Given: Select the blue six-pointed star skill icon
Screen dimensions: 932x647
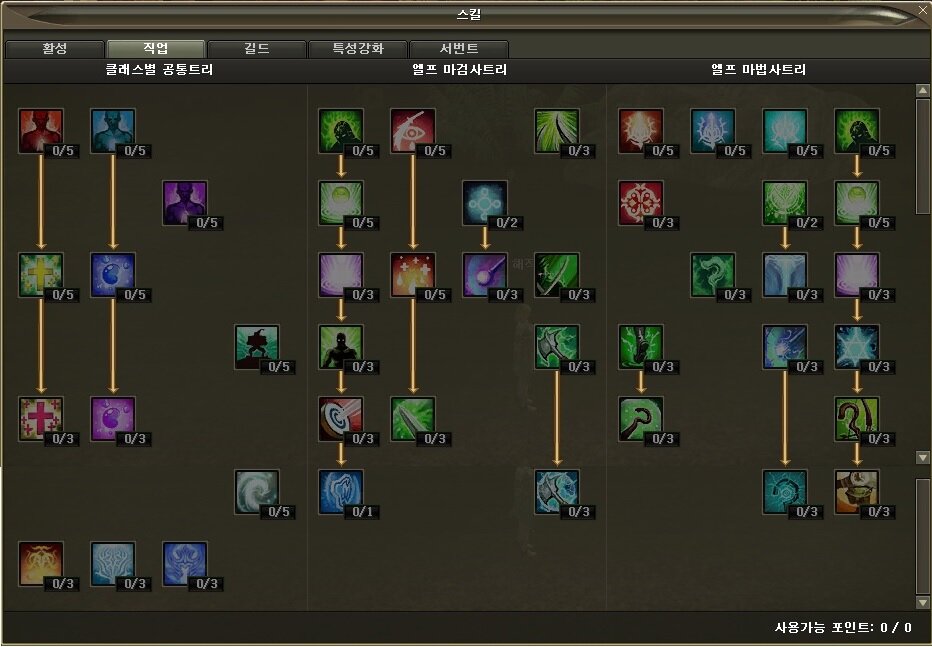Looking at the screenshot, I should 857,347.
